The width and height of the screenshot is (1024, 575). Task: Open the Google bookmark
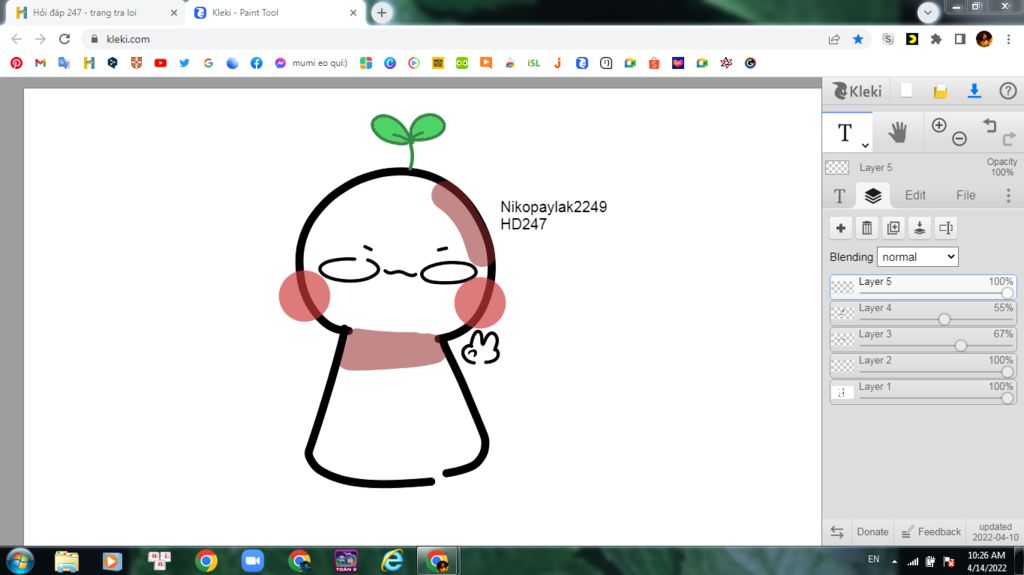tap(208, 63)
